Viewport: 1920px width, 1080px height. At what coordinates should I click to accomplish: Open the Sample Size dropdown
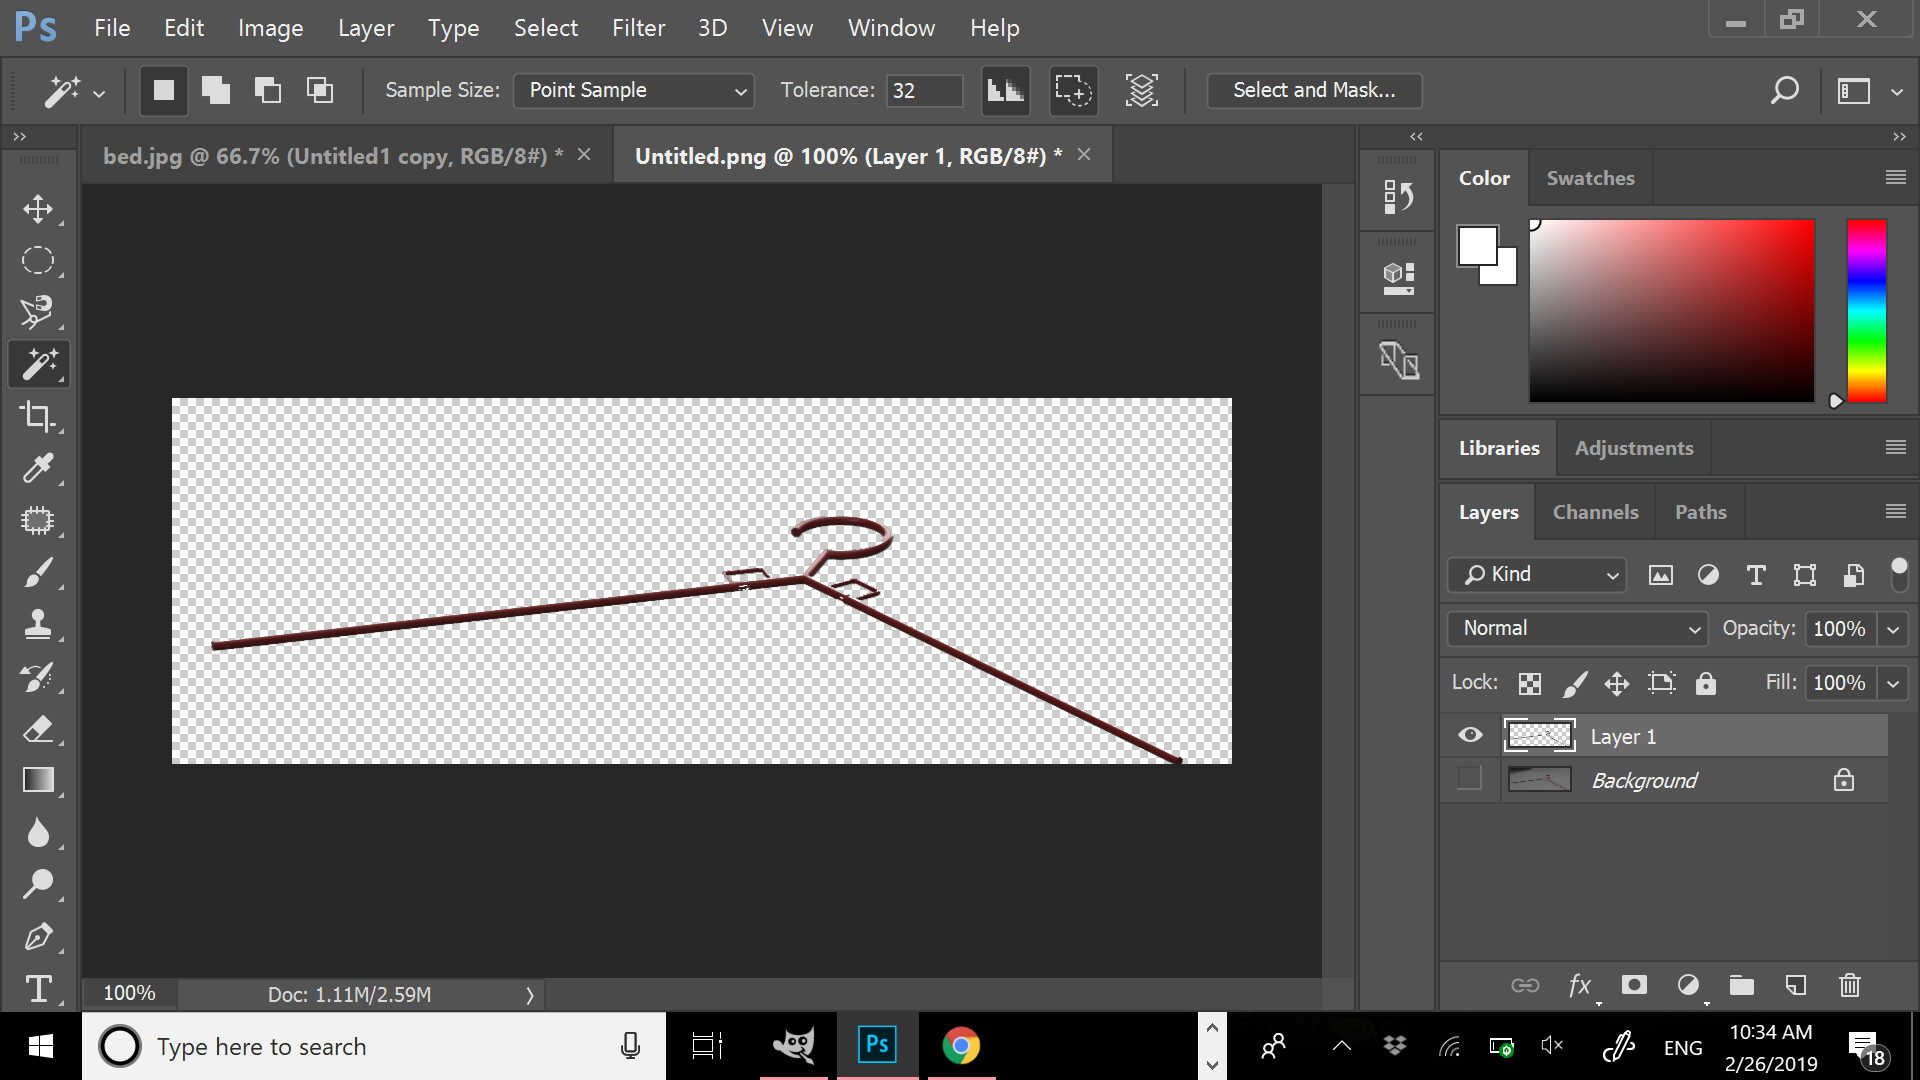coord(634,90)
